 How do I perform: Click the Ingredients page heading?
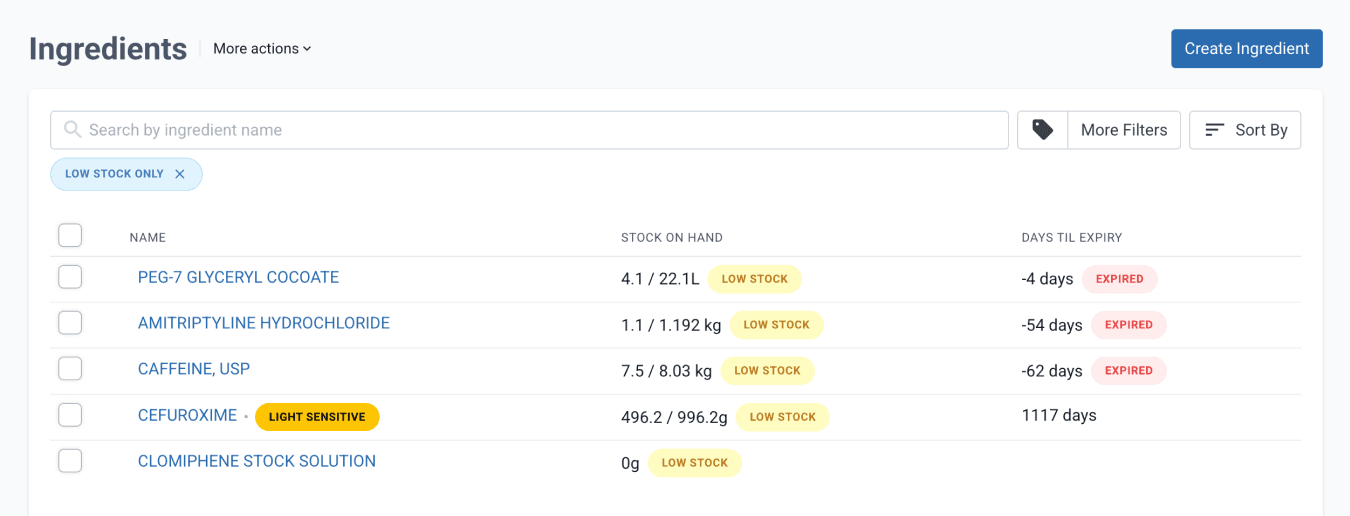click(108, 49)
